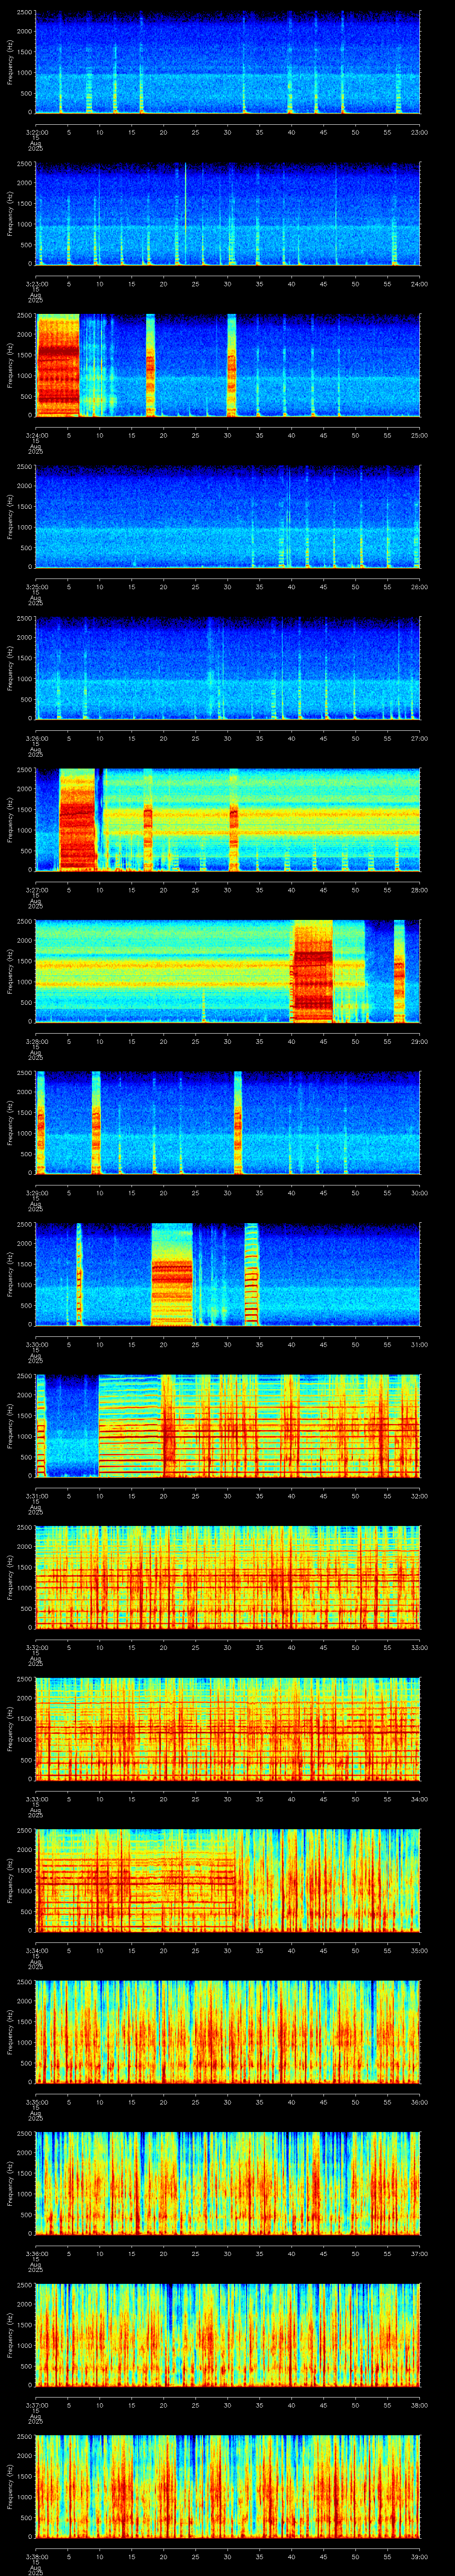
Task: Select the spectrogram panel starting at 3:28:00
Action: (228, 972)
